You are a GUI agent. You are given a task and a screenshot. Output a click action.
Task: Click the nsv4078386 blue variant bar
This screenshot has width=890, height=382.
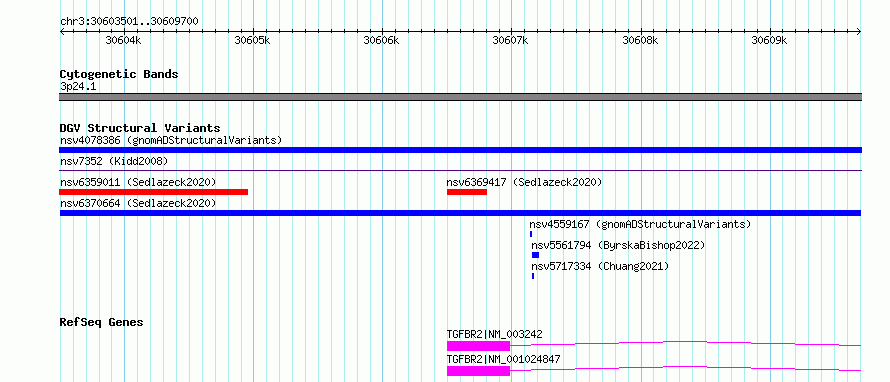[x=460, y=150]
